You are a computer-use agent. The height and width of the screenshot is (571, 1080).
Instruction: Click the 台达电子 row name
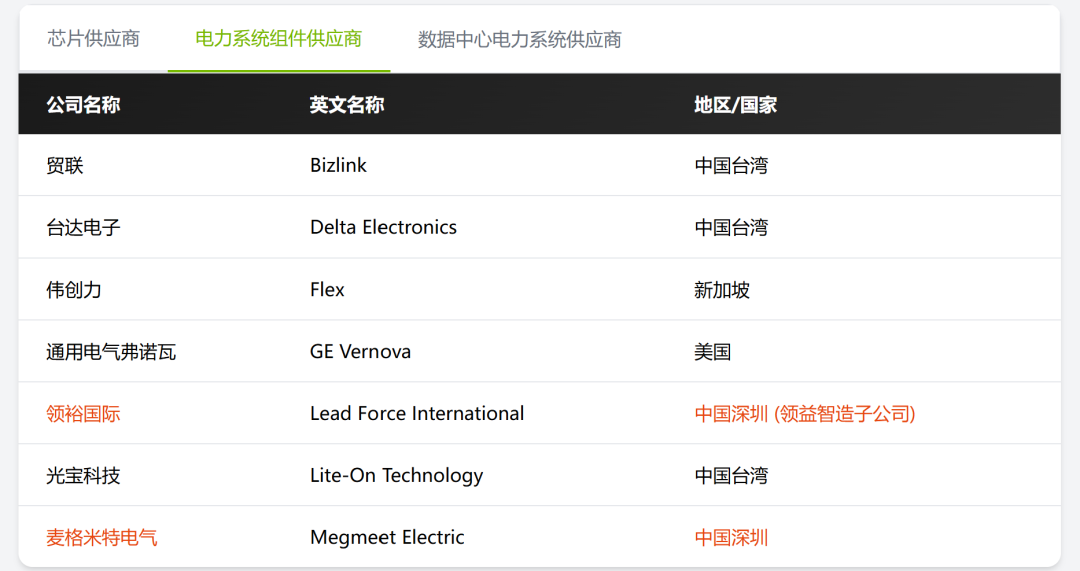(83, 228)
